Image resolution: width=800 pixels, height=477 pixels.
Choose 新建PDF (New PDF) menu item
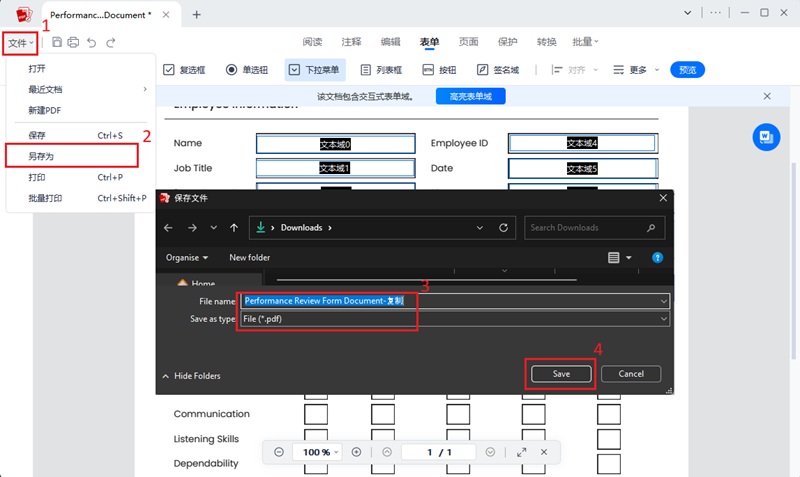pos(81,110)
